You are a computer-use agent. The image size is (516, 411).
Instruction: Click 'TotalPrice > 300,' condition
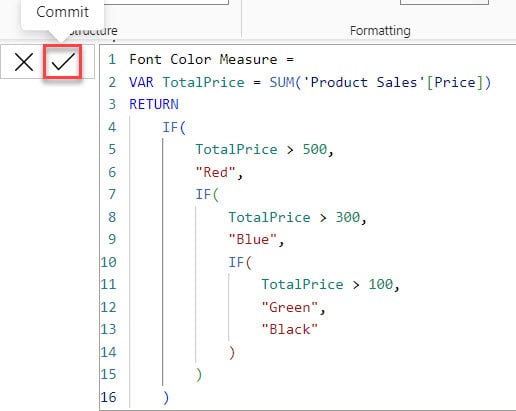pos(297,217)
